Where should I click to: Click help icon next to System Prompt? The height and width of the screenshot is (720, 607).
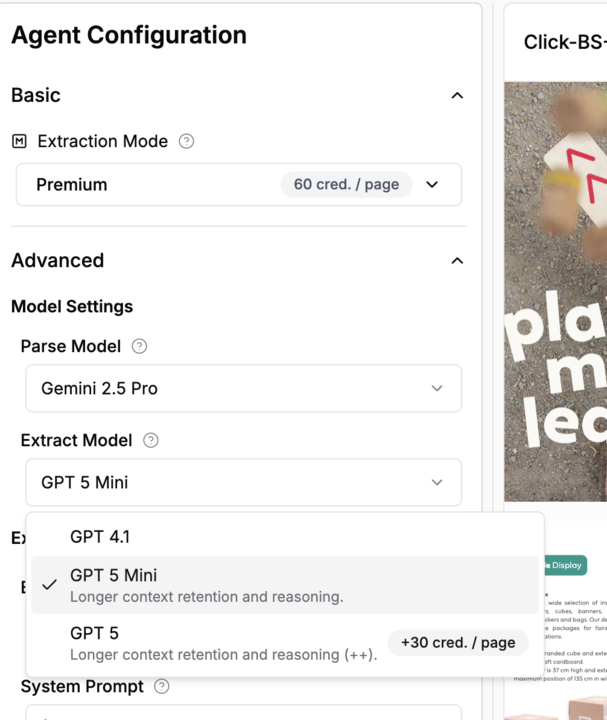(162, 687)
